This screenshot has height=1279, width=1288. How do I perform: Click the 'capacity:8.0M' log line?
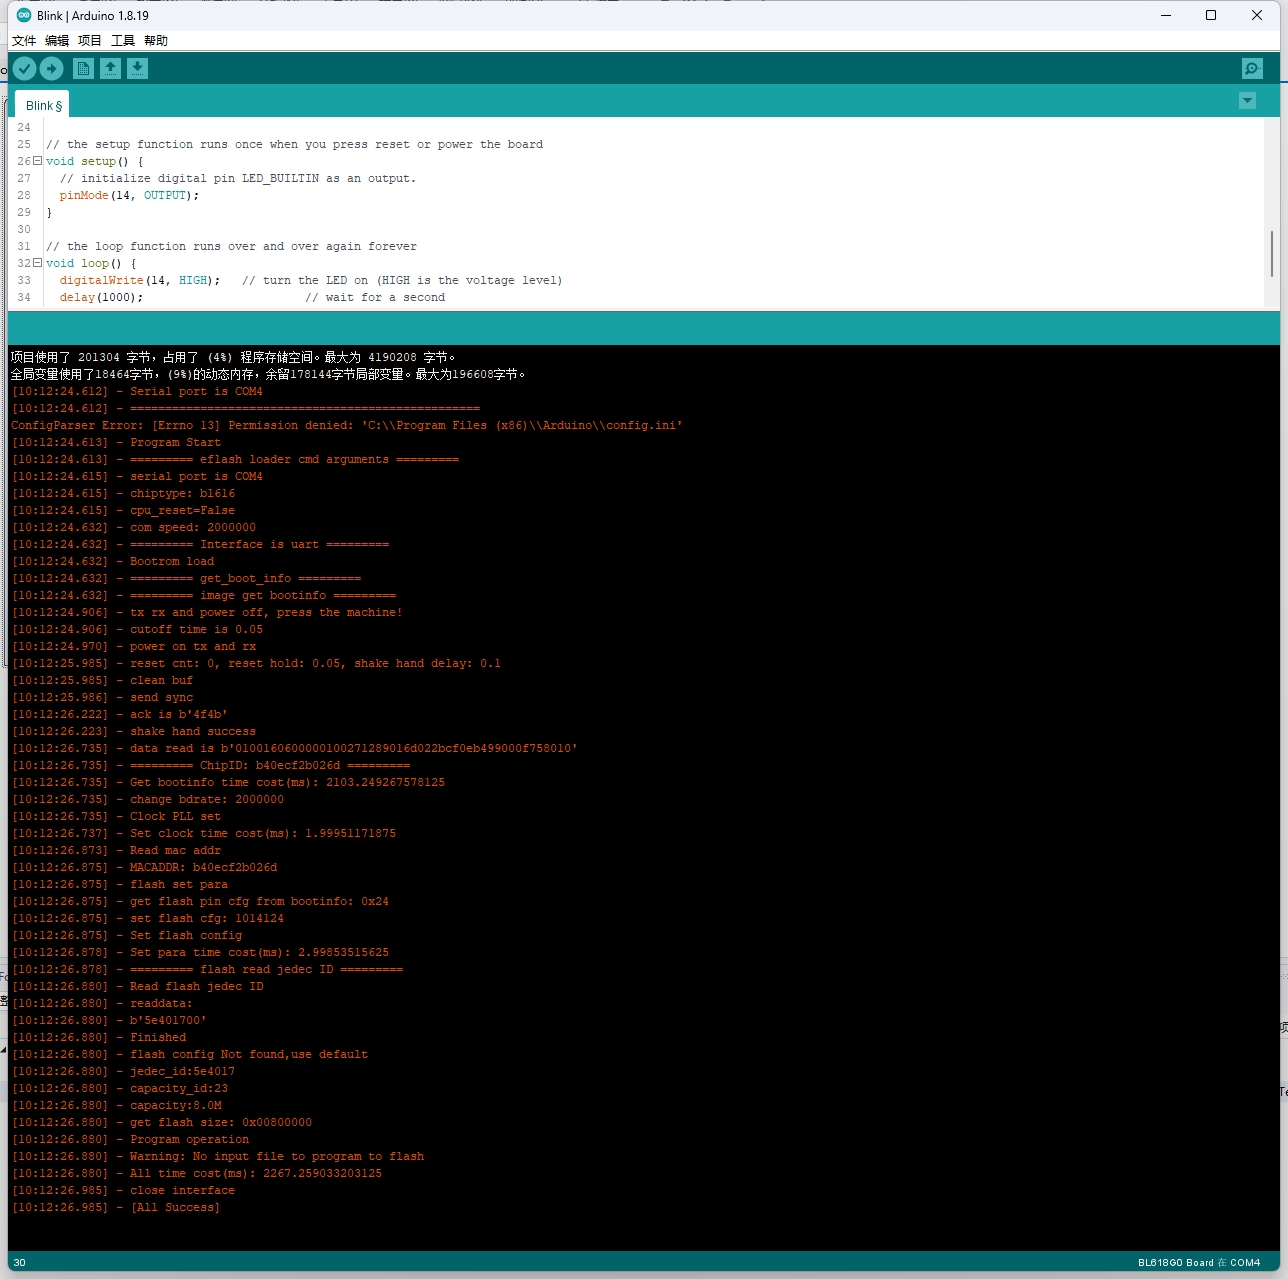(116, 1105)
